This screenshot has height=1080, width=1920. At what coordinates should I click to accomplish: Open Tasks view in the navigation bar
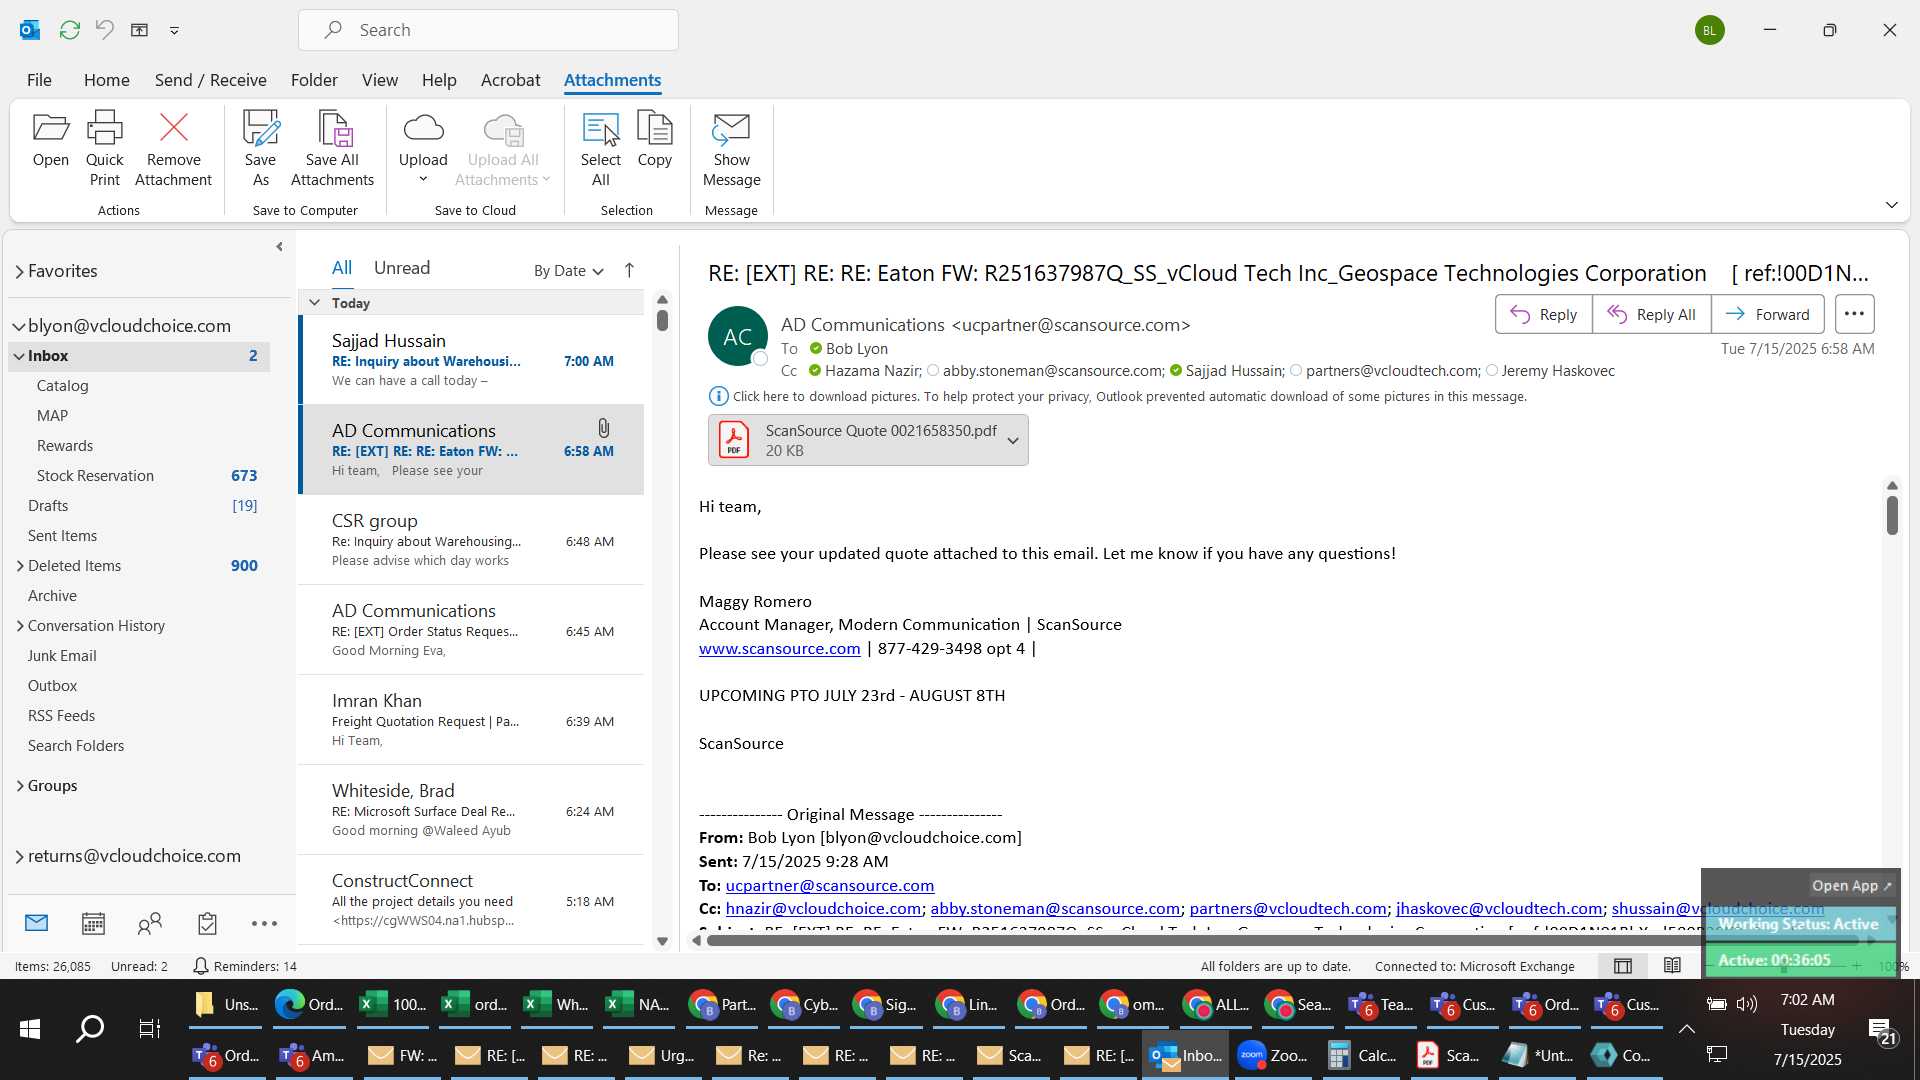point(207,923)
